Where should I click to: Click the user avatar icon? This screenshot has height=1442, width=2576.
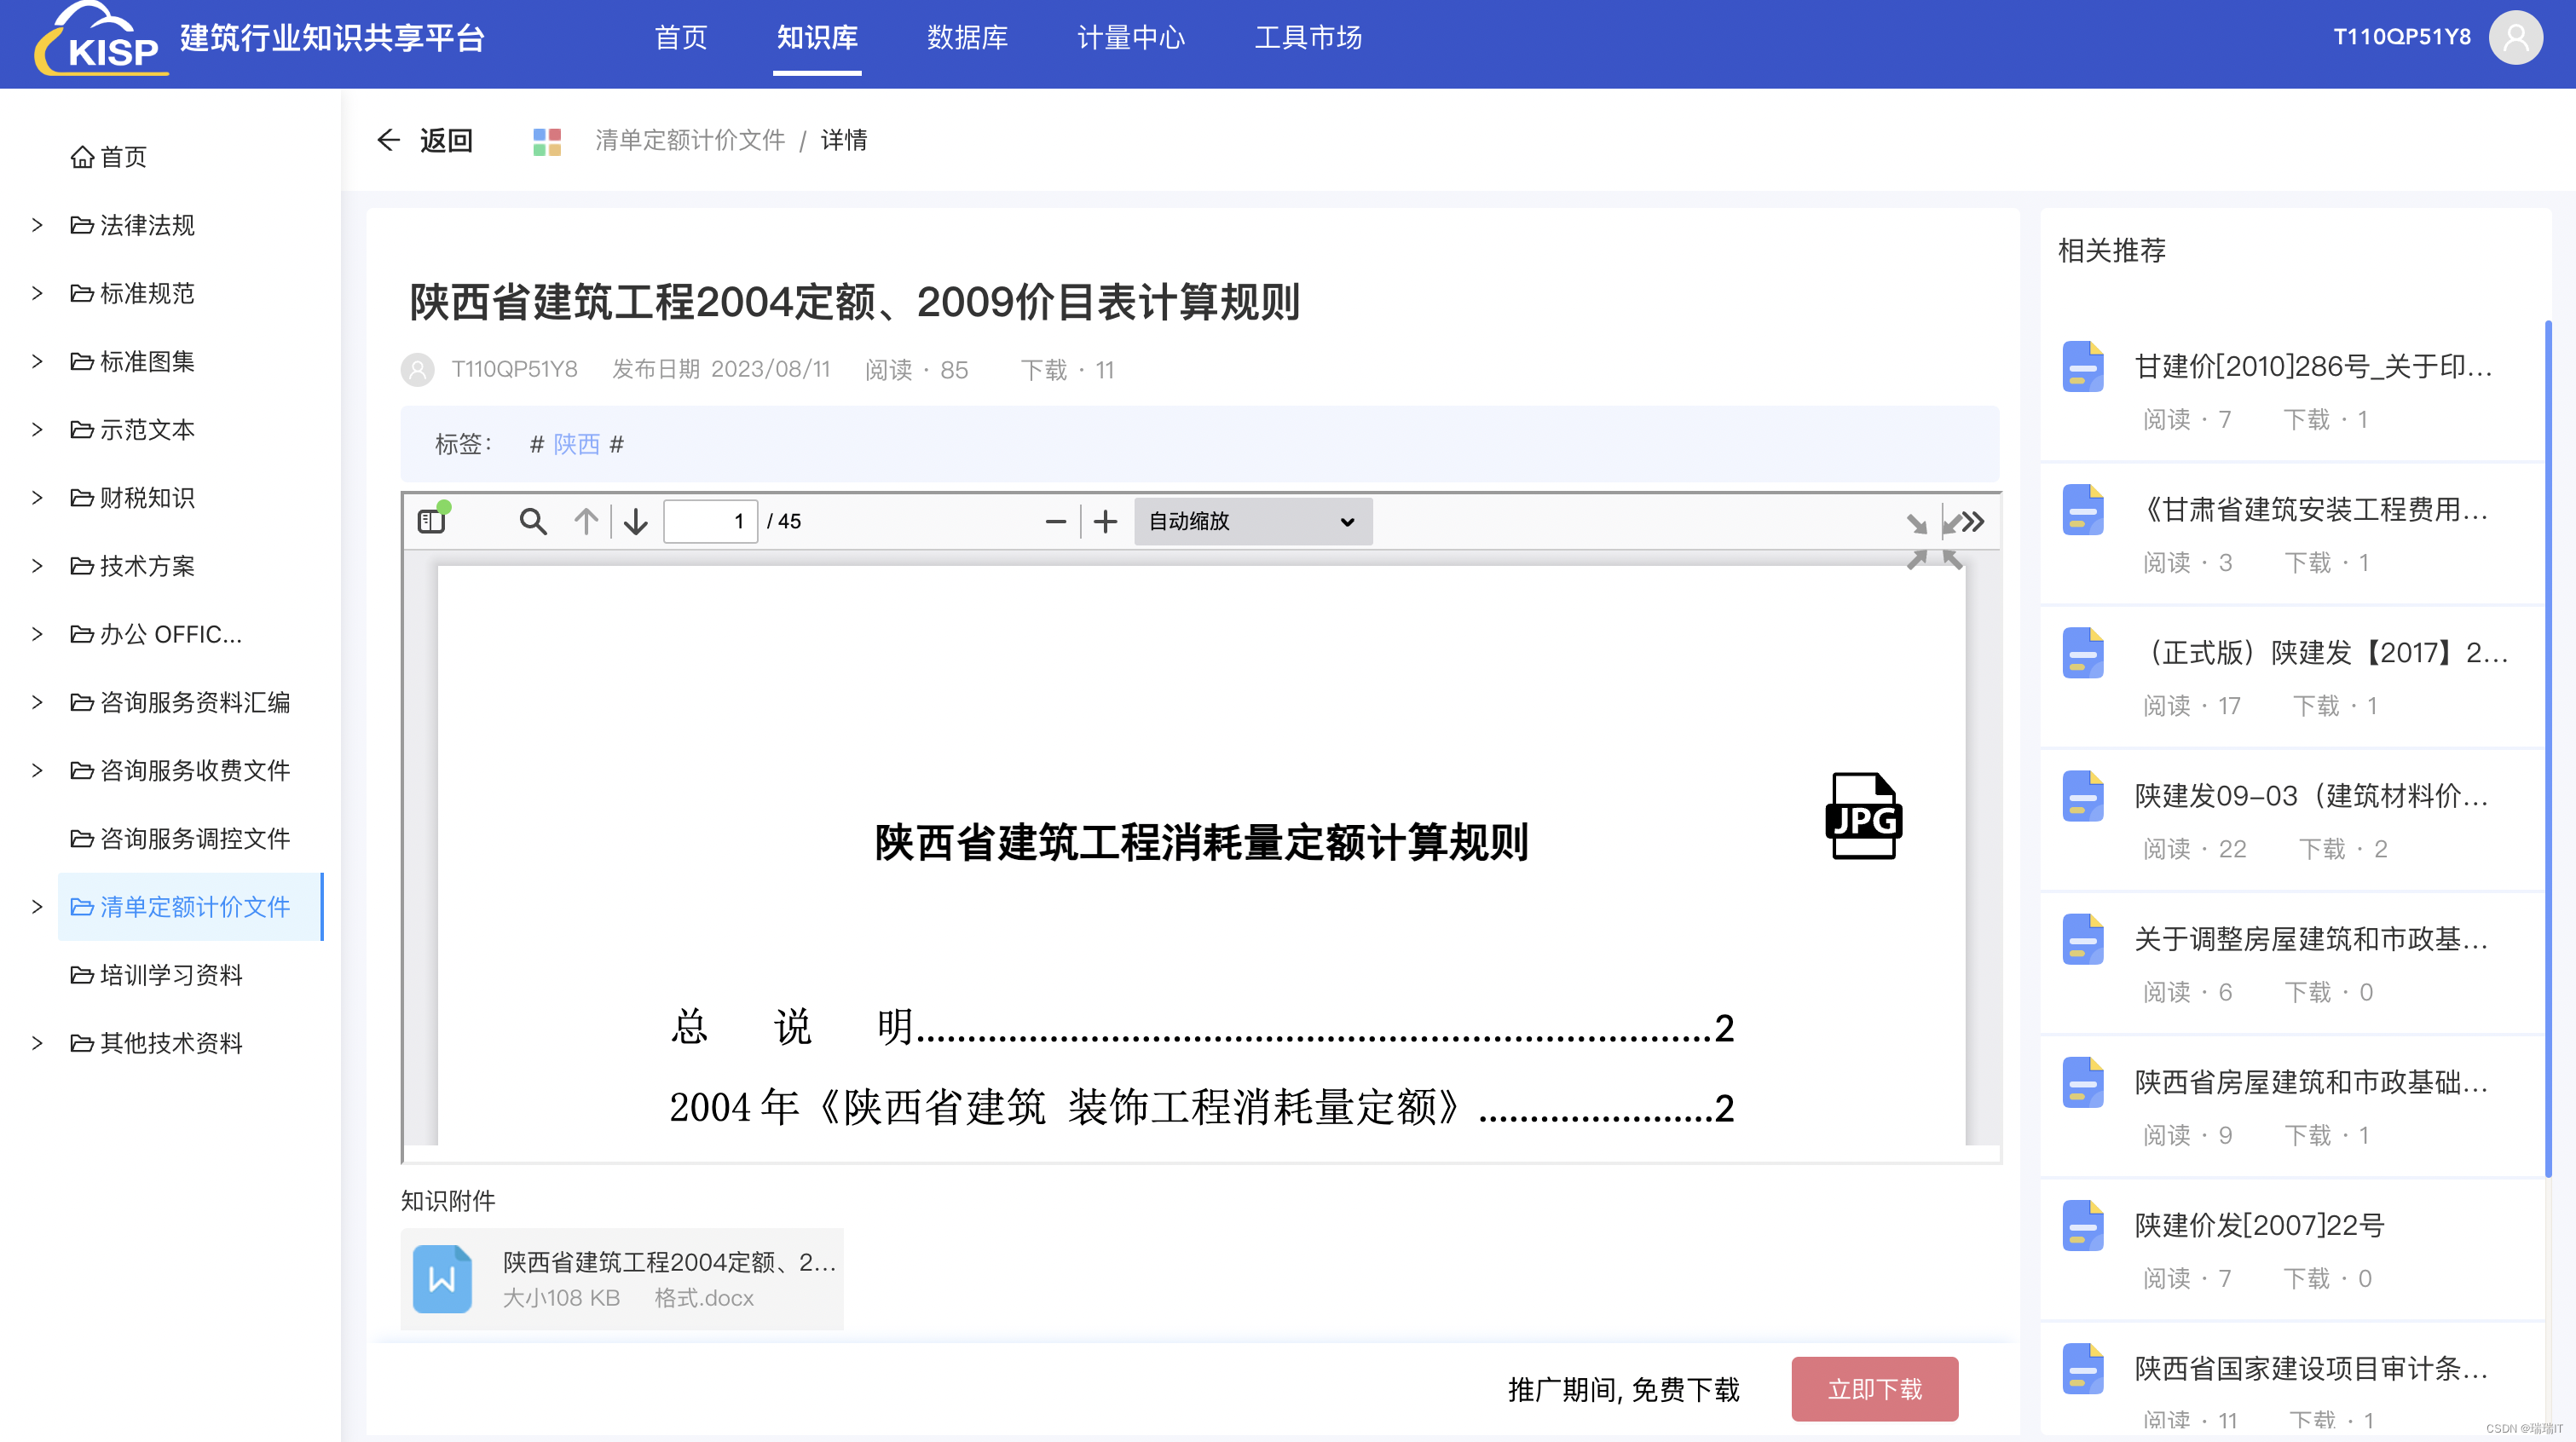[x=2516, y=38]
